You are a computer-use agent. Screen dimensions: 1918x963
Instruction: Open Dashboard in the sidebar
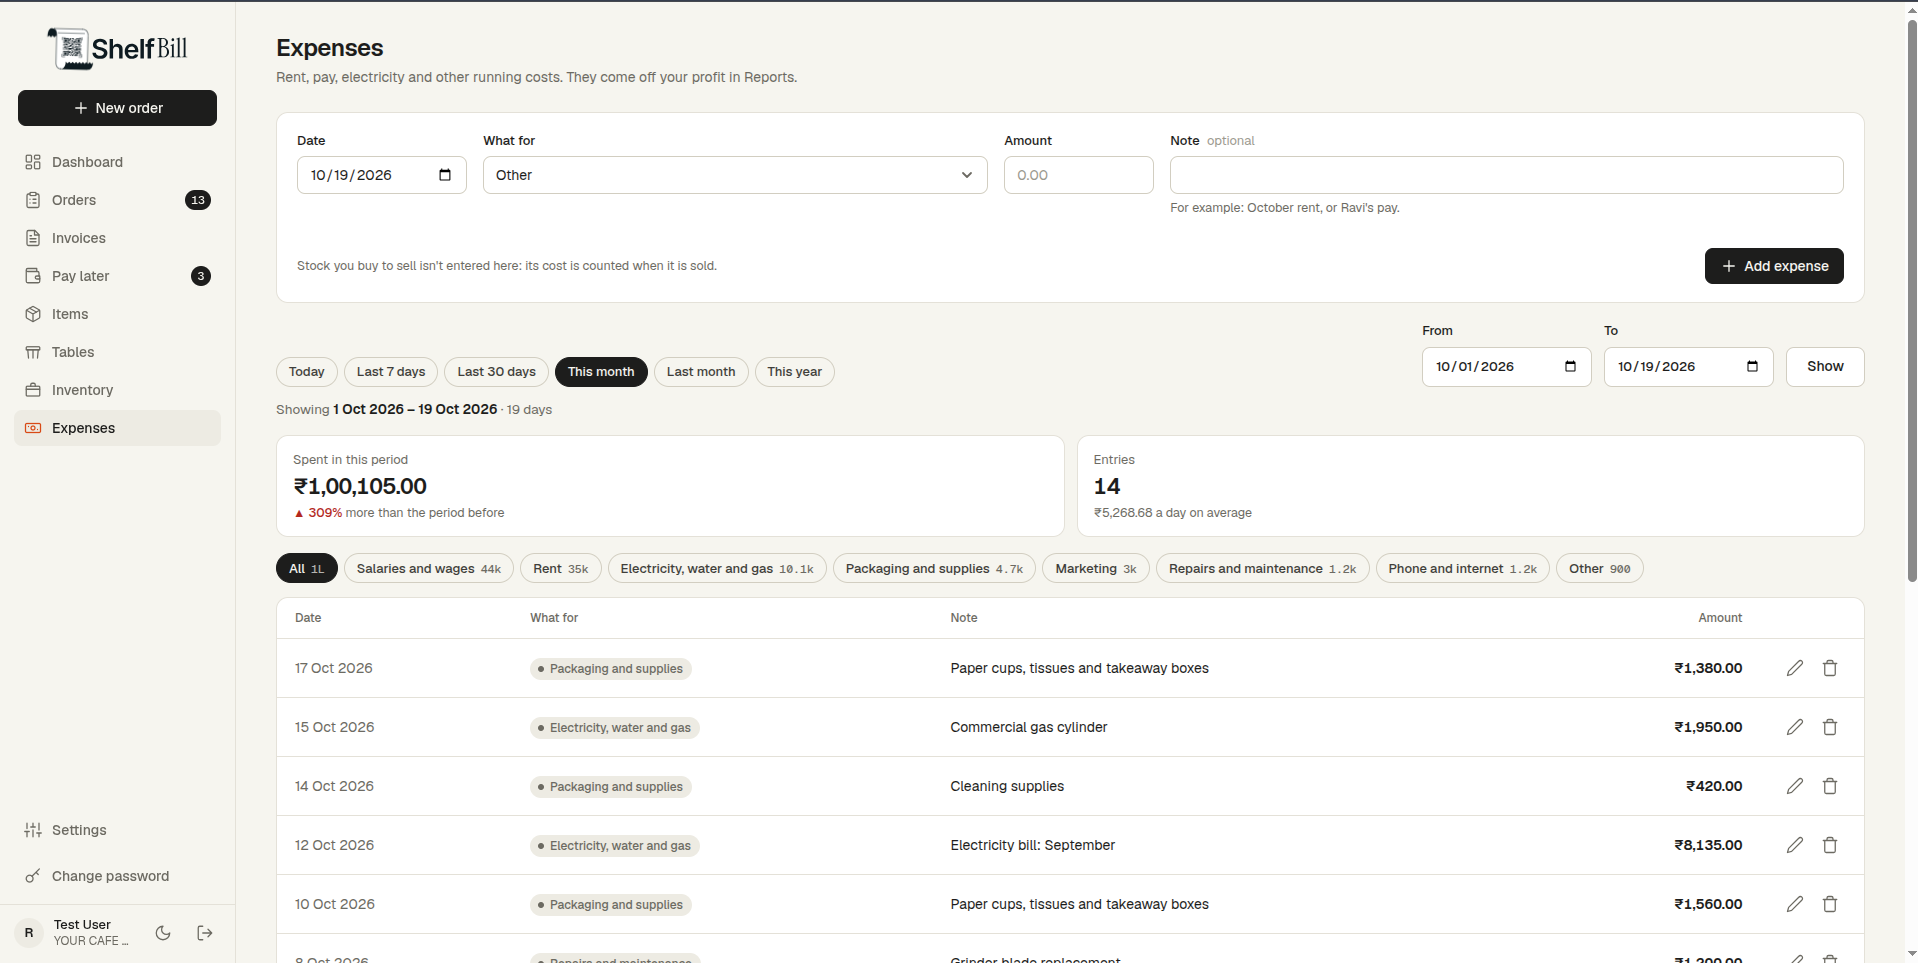117,162
